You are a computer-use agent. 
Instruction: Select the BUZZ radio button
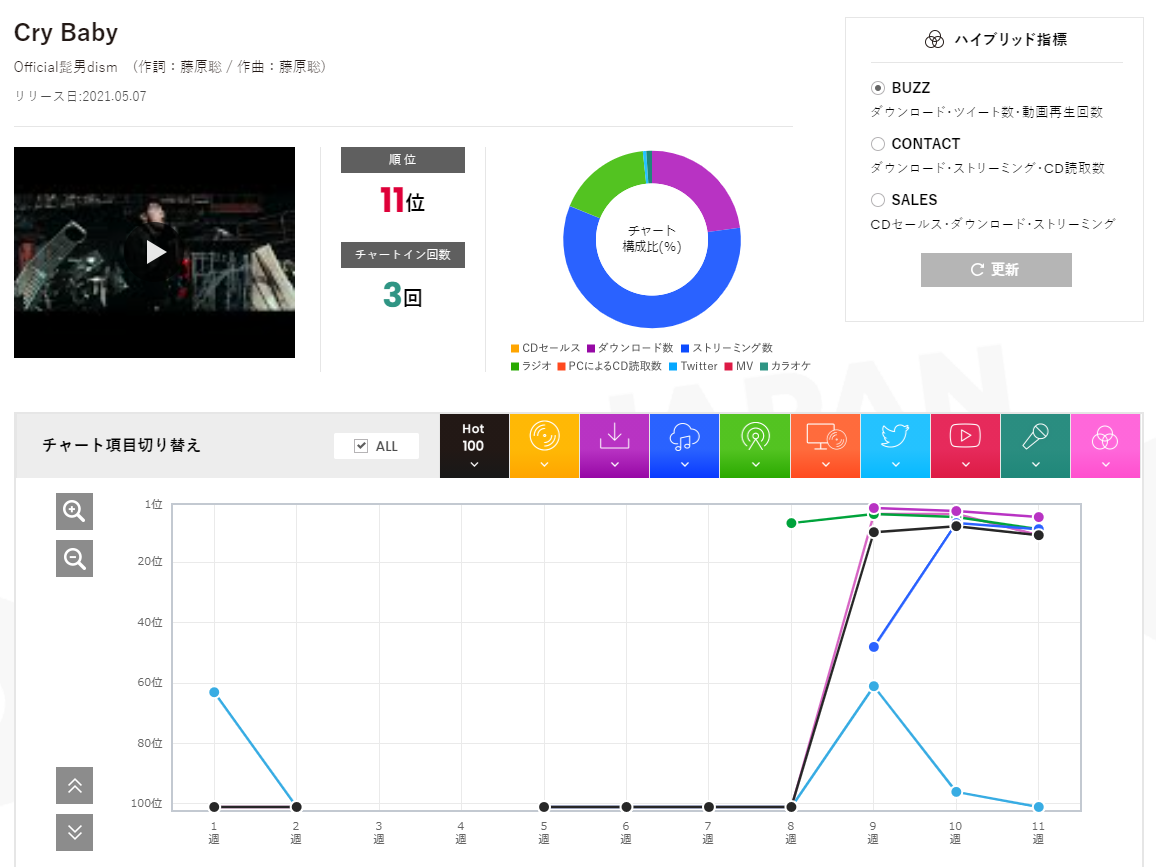[877, 88]
